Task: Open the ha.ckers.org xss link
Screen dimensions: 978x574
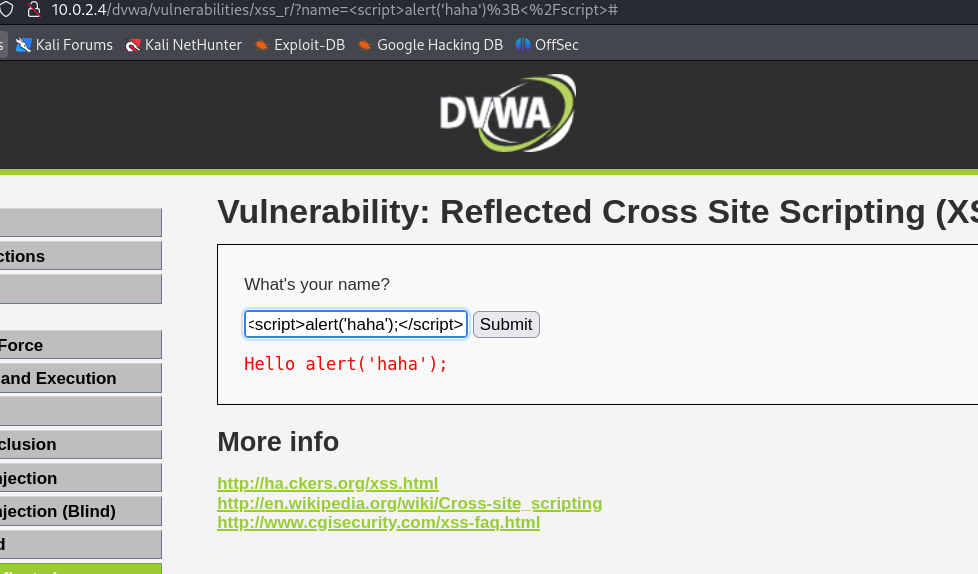Action: (x=327, y=484)
